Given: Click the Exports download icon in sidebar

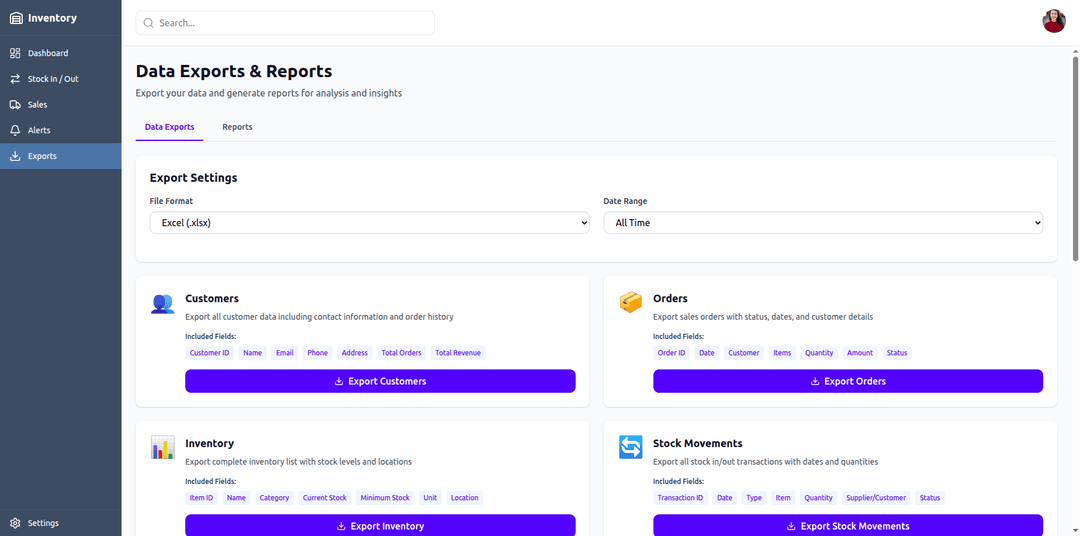Looking at the screenshot, I should (x=15, y=156).
